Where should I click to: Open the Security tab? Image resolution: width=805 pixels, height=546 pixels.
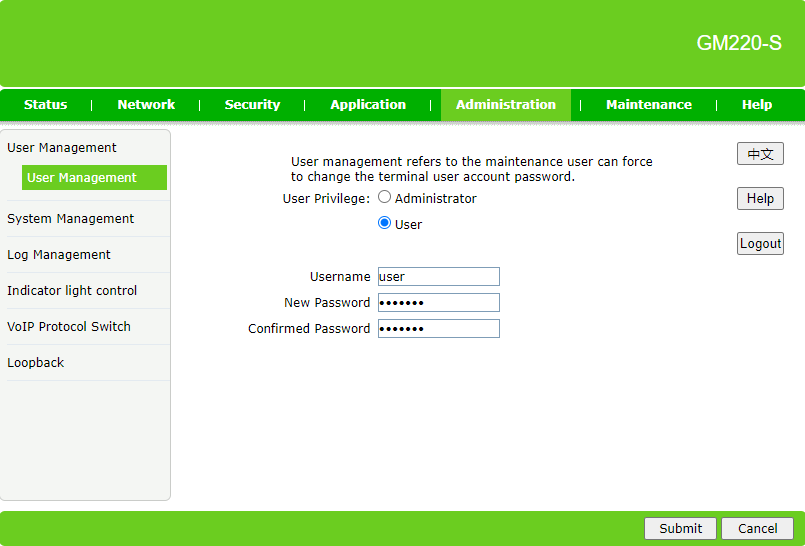click(252, 105)
